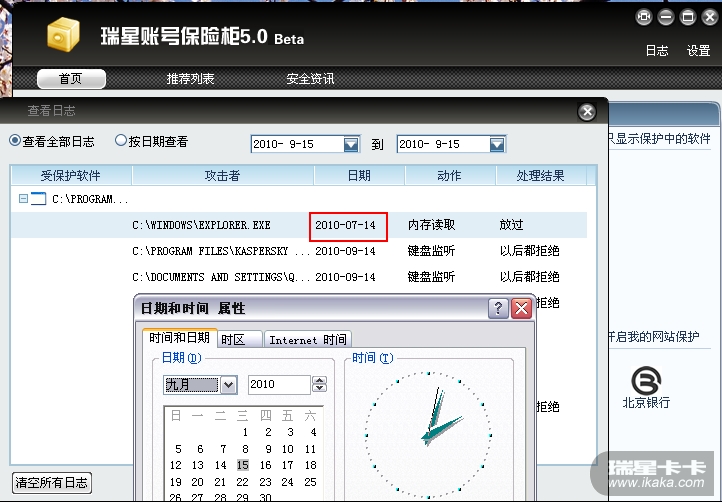722x502 pixels.
Task: Open 安全资讯 tab
Action: click(x=310, y=79)
